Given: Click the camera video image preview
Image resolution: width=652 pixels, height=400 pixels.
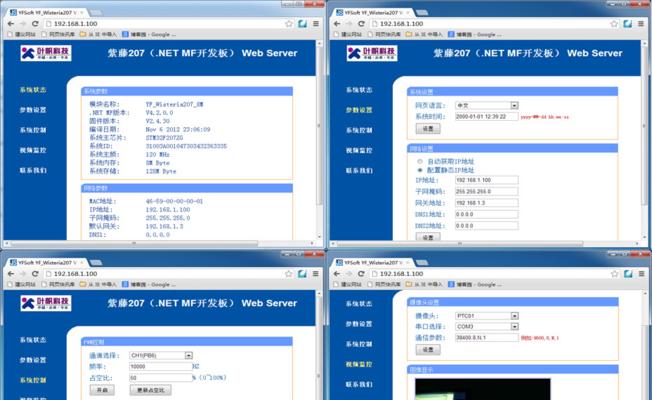Looking at the screenshot, I should 482,389.
